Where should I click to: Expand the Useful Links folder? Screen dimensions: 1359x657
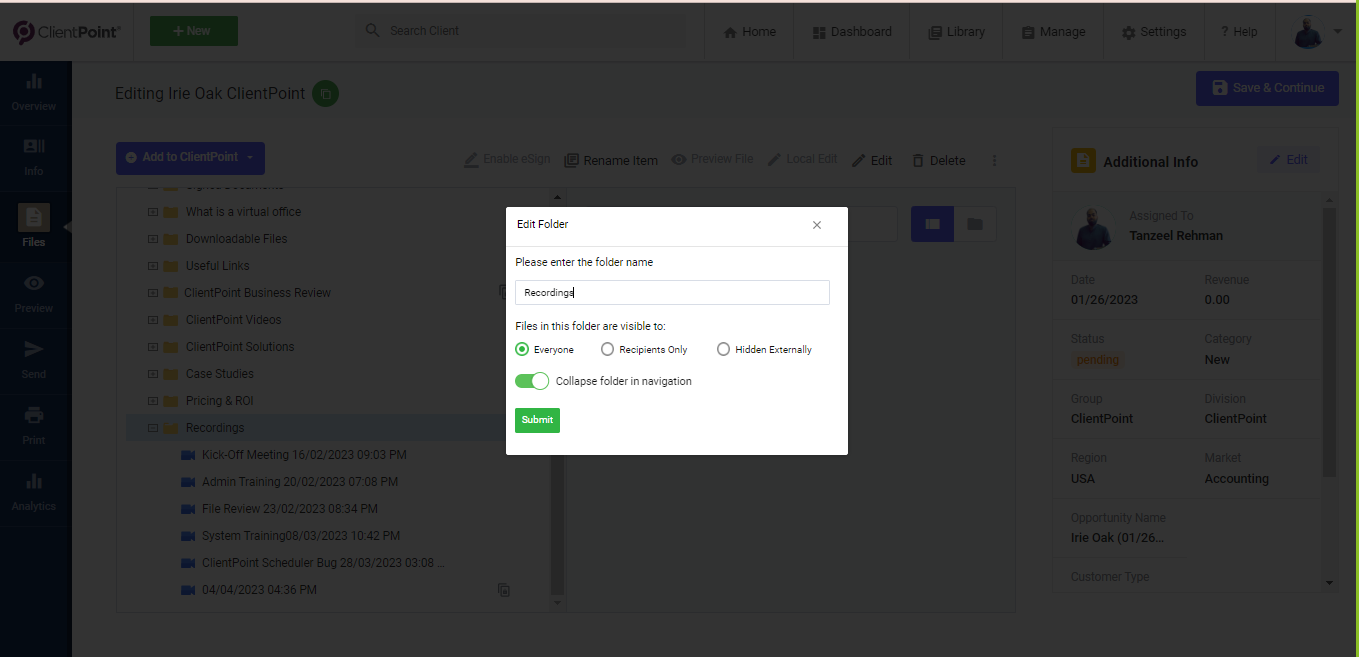pyautogui.click(x=152, y=266)
